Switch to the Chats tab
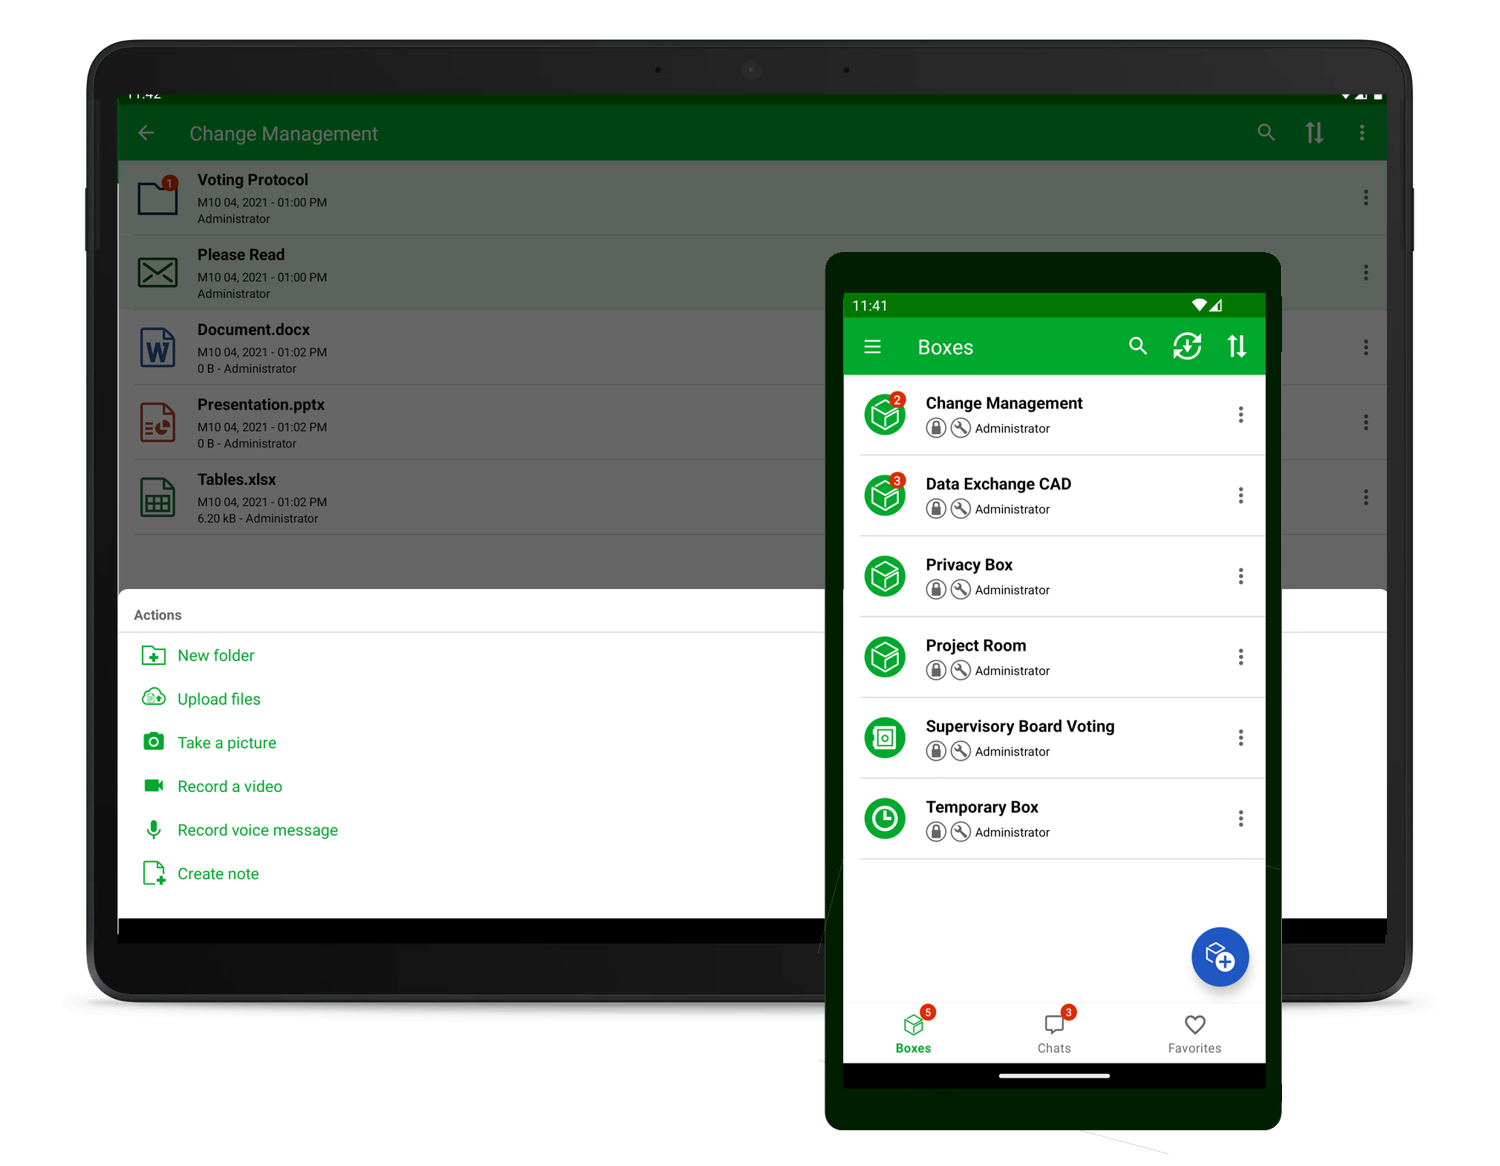This screenshot has width=1500, height=1166. tap(1054, 1032)
